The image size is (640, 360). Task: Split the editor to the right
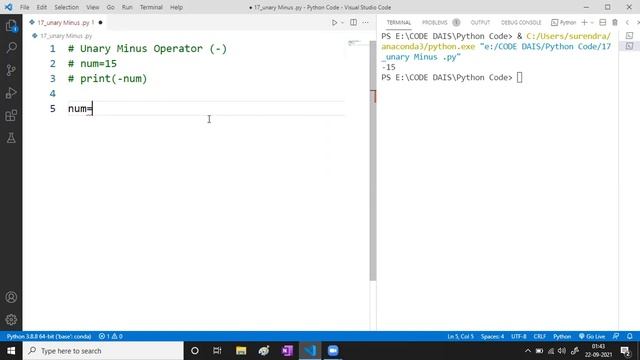(x=353, y=22)
